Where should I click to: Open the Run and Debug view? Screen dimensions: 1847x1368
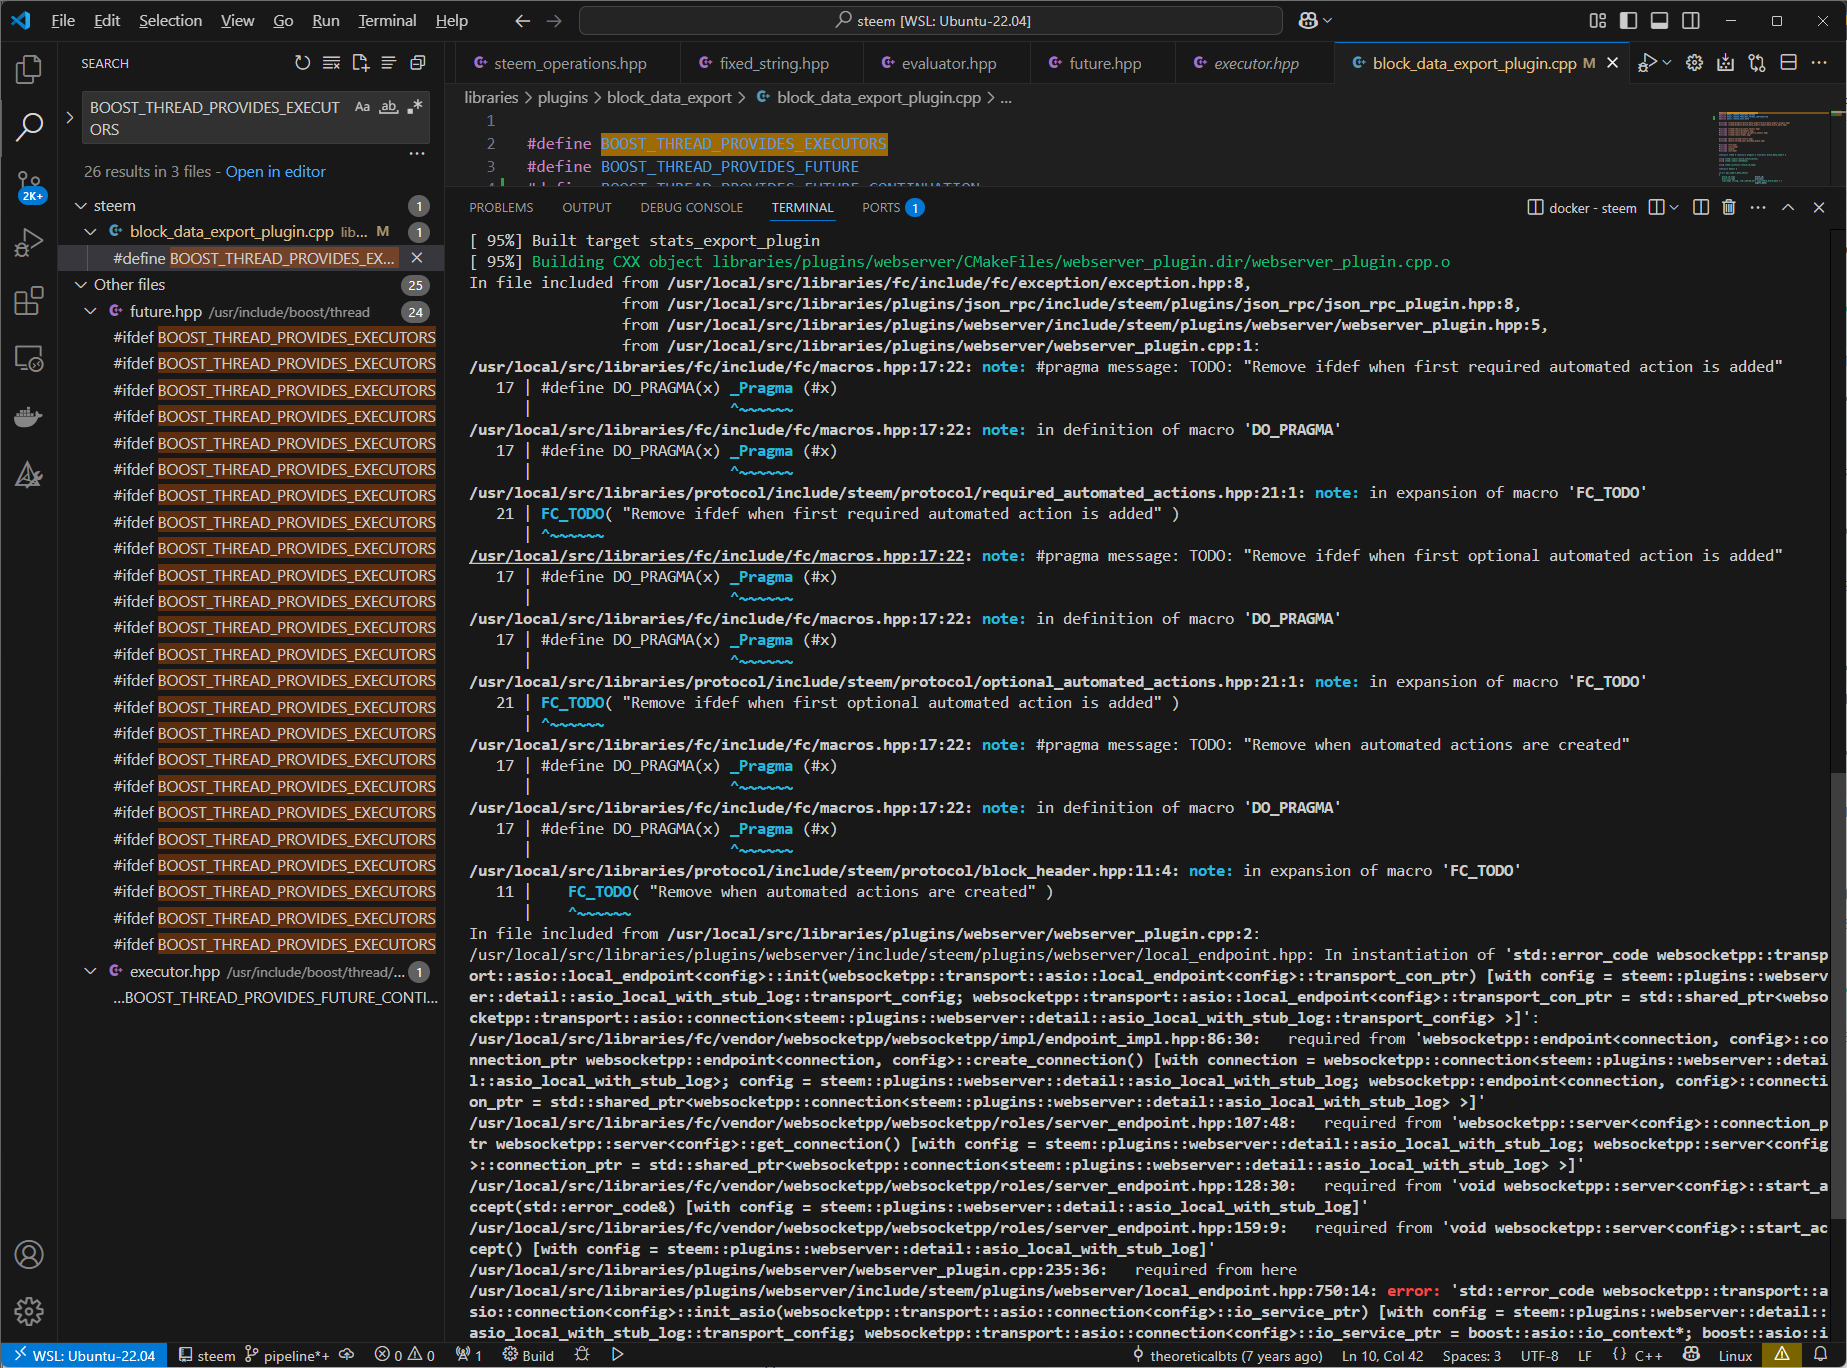click(29, 243)
